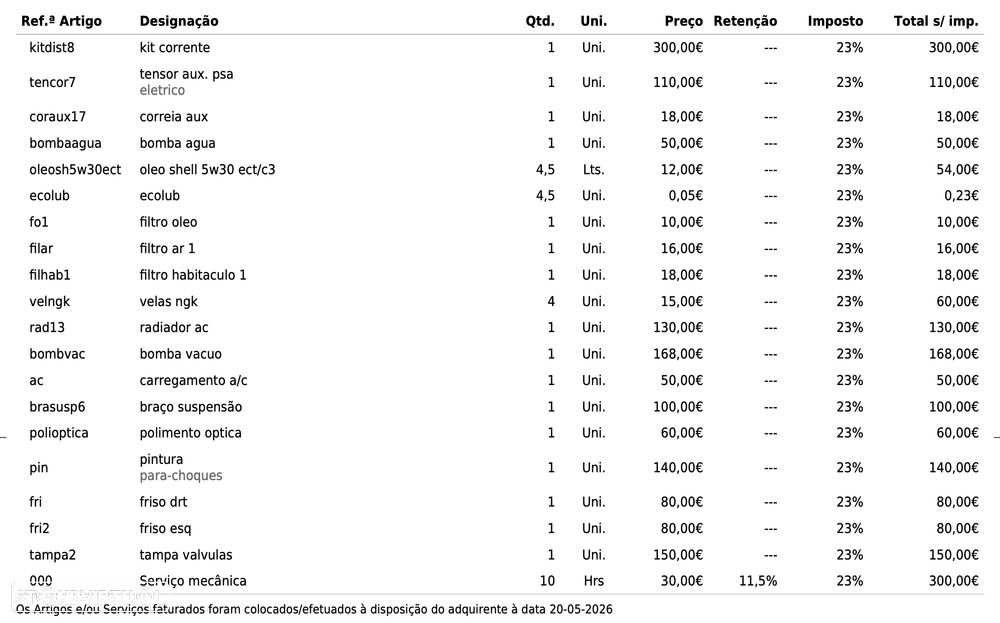Click the footer note with date 20-05-2026
The height and width of the screenshot is (623, 1000).
coord(314,610)
